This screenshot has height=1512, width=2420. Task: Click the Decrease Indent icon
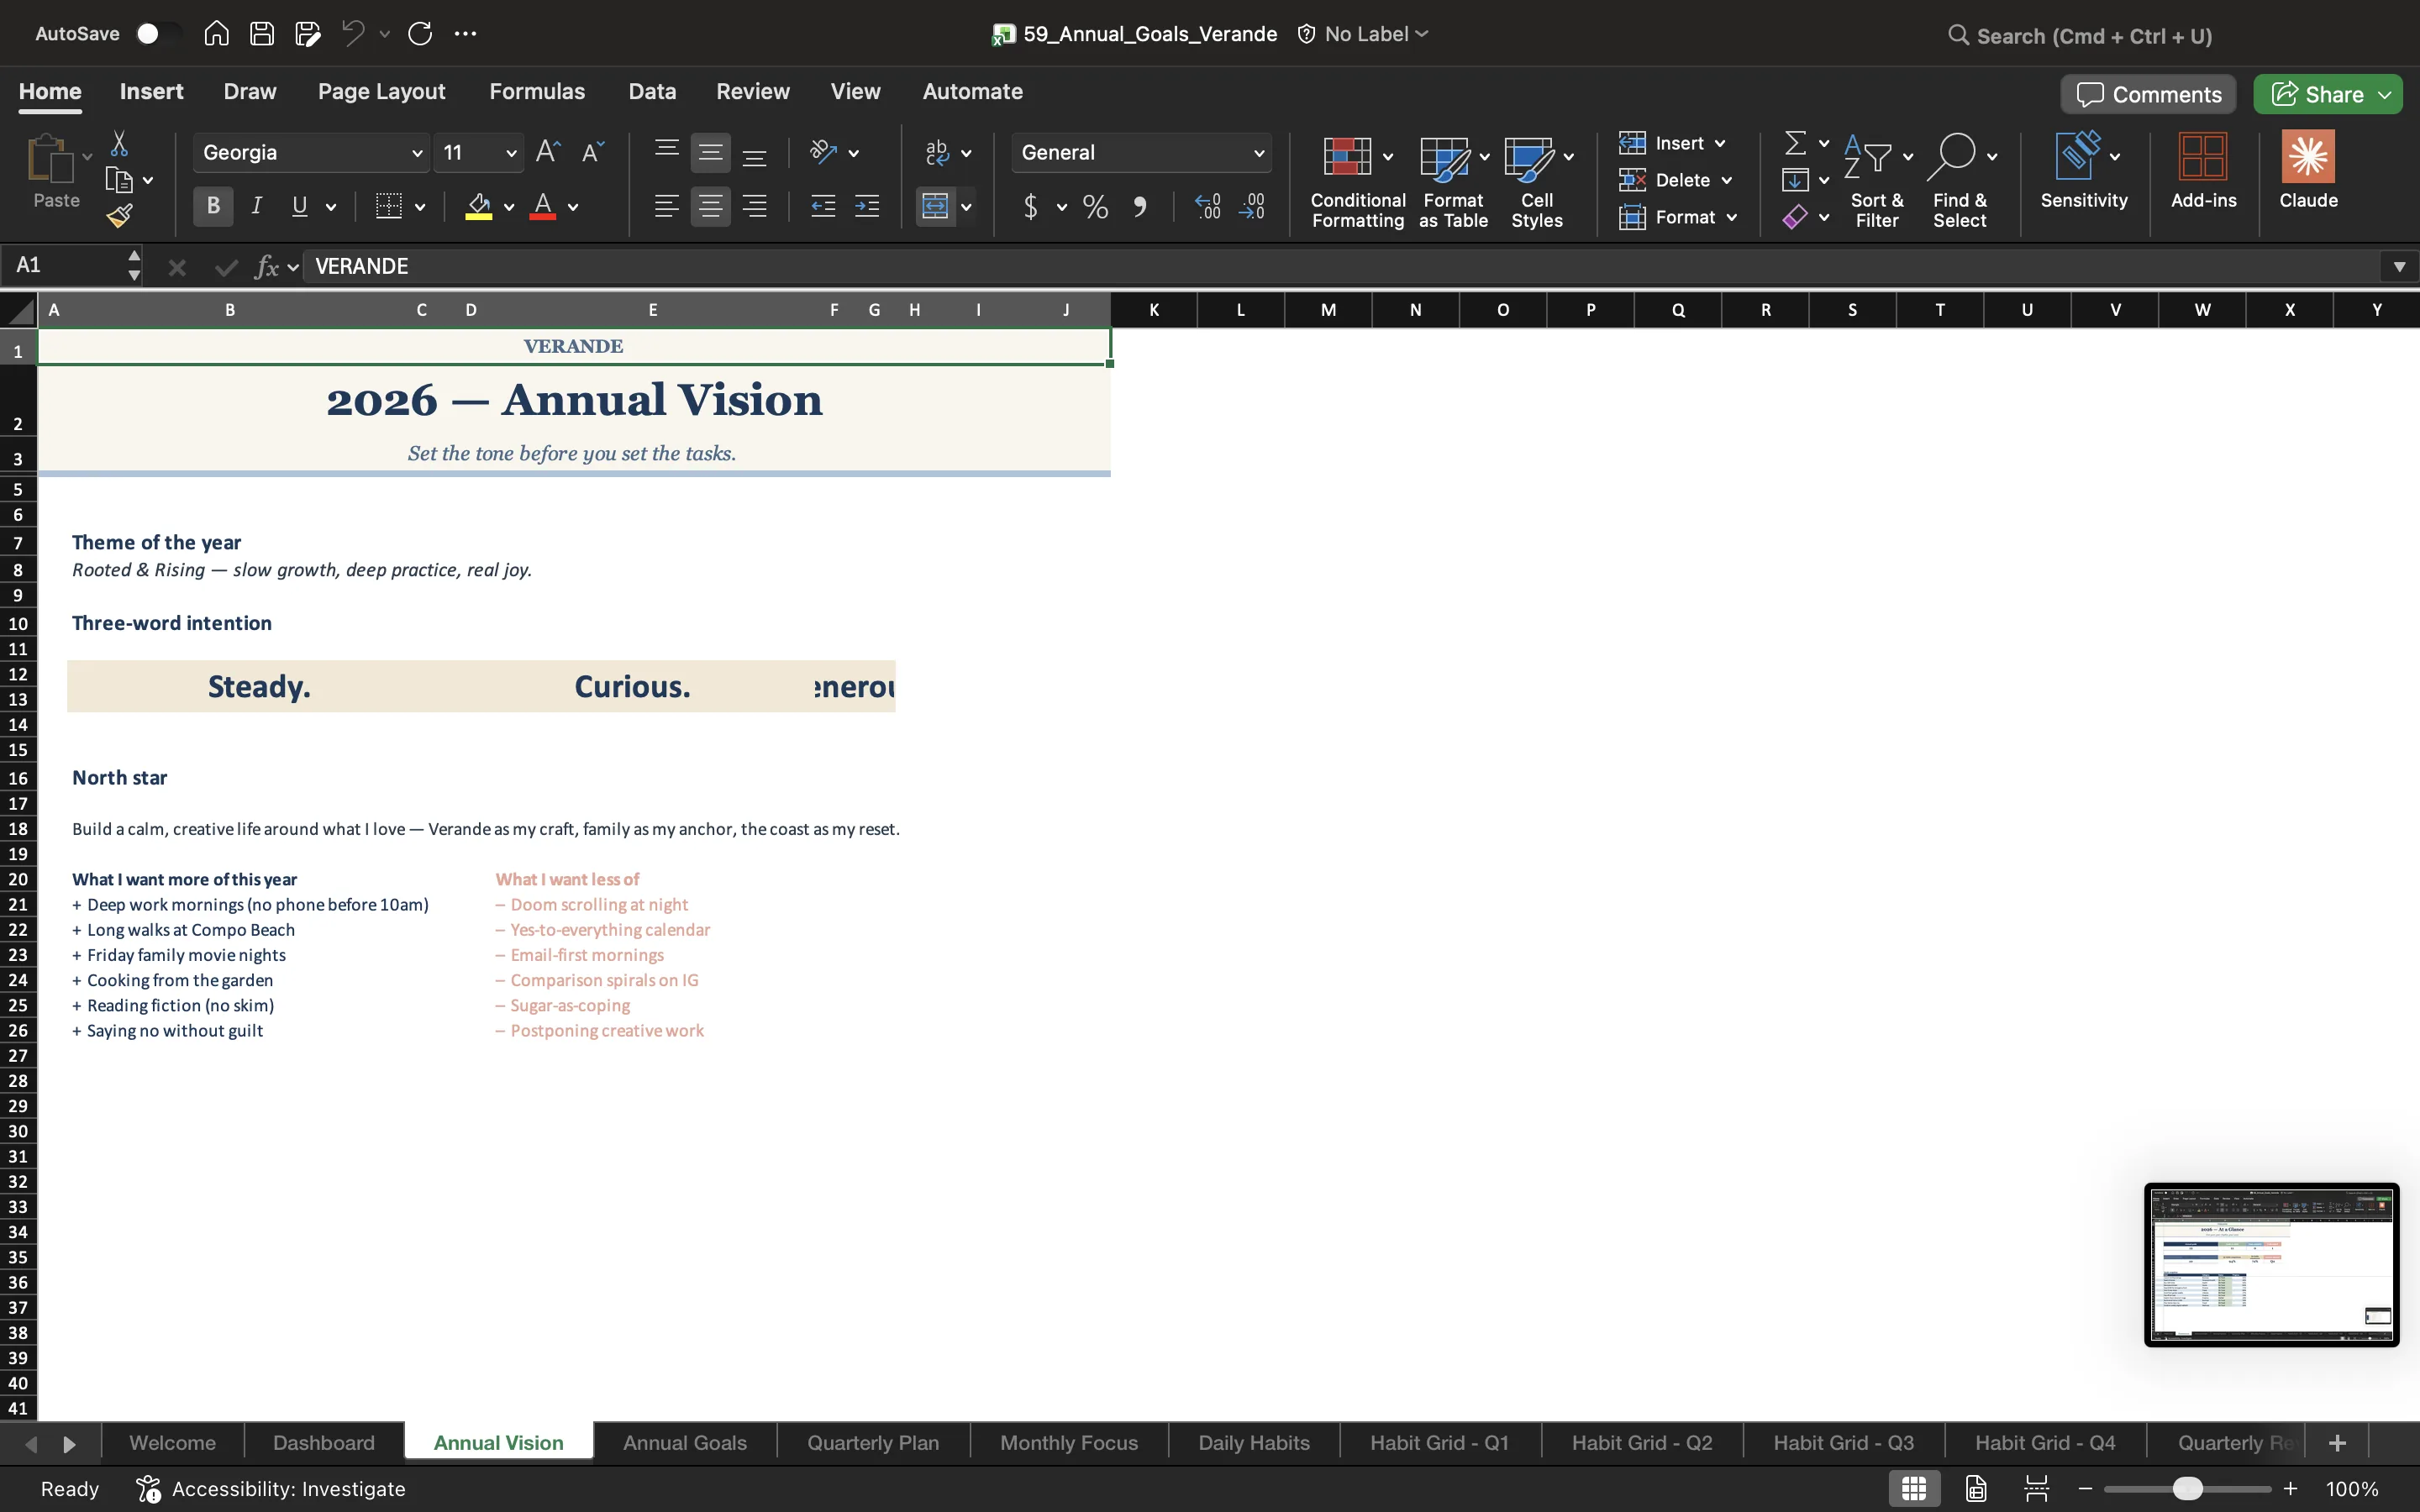(823, 207)
